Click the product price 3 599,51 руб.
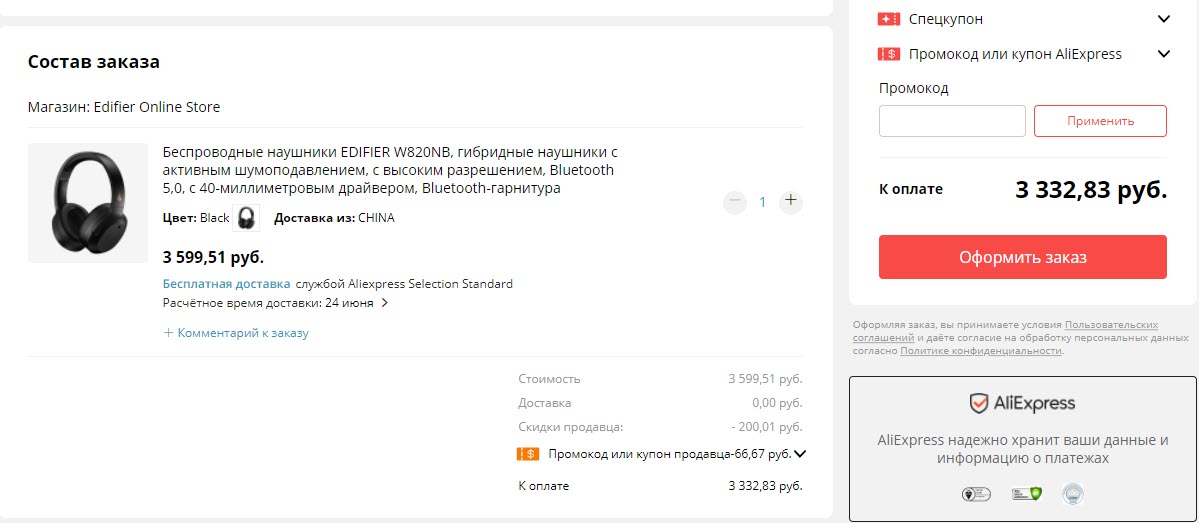The width and height of the screenshot is (1199, 523). pos(213,257)
